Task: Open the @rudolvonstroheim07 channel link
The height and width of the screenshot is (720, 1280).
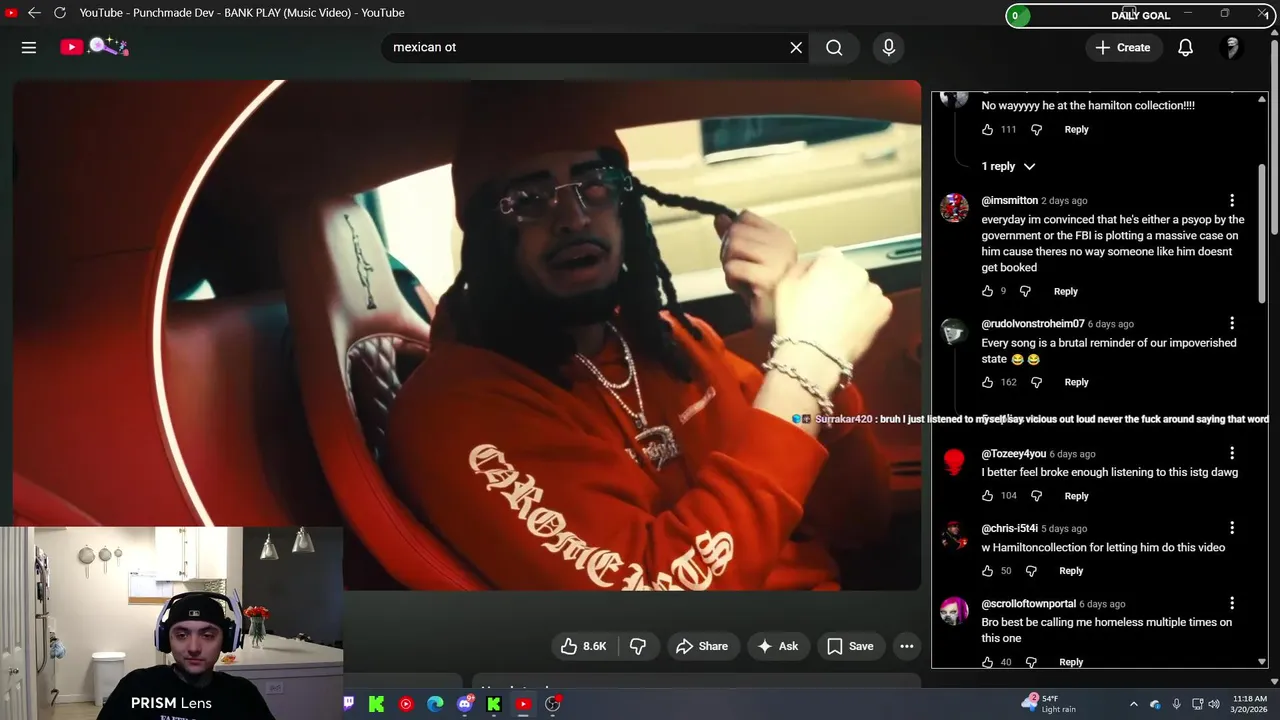Action: click(x=1032, y=324)
